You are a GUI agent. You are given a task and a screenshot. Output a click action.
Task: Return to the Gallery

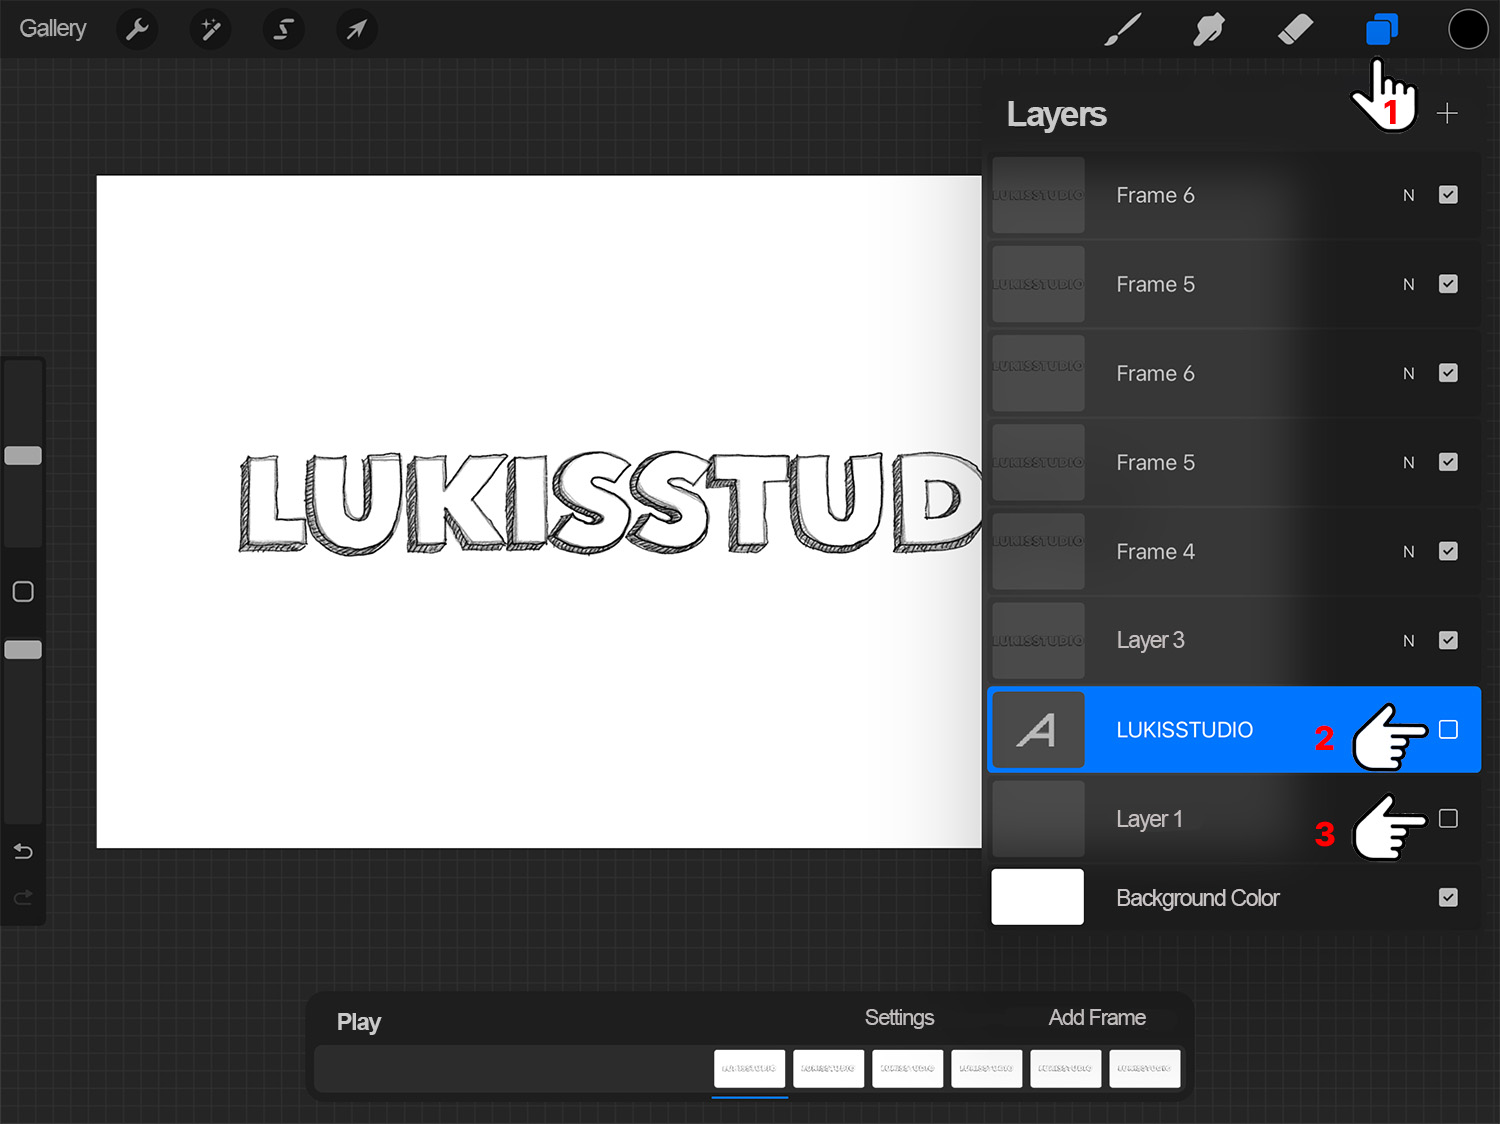(x=52, y=28)
